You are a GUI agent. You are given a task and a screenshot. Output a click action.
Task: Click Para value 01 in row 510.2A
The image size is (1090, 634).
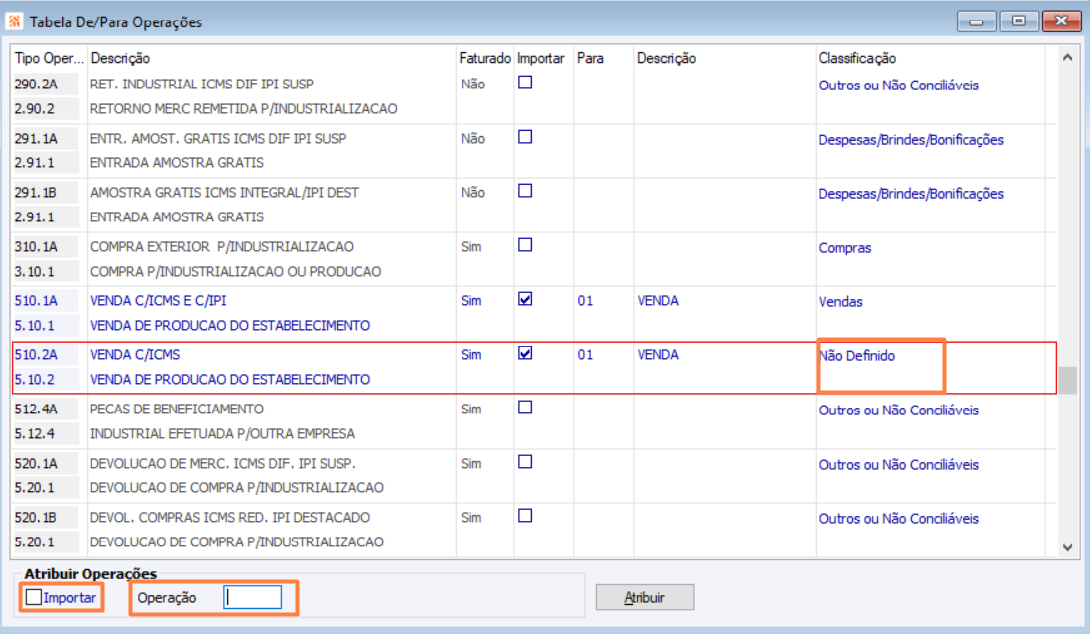pos(585,355)
